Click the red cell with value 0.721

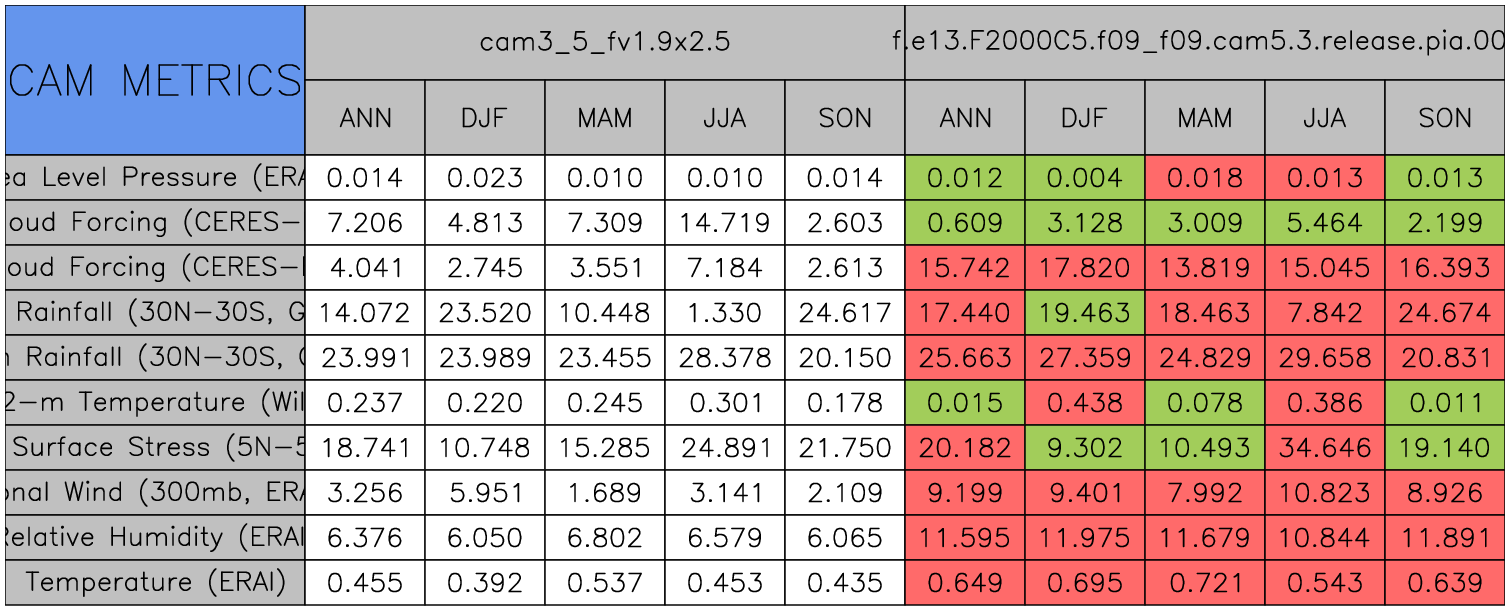[x=1204, y=582]
